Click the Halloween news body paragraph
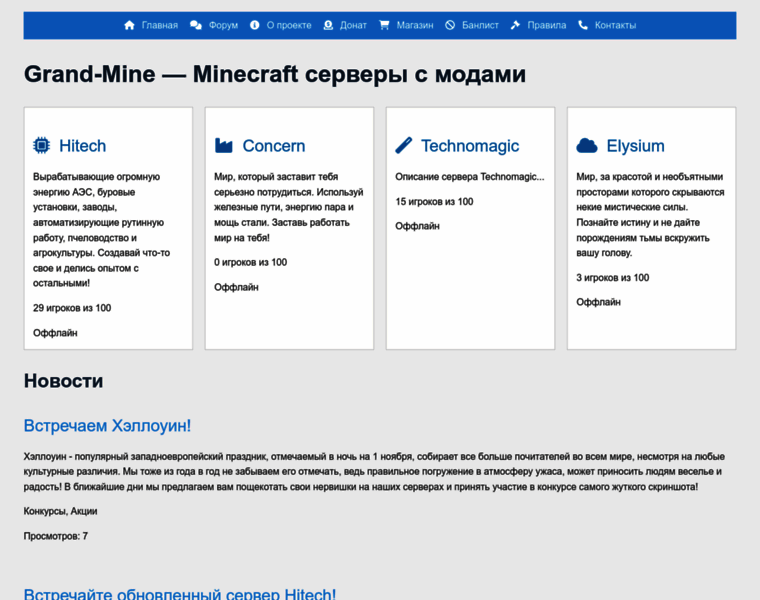Screen dimensions: 760x600 374,472
